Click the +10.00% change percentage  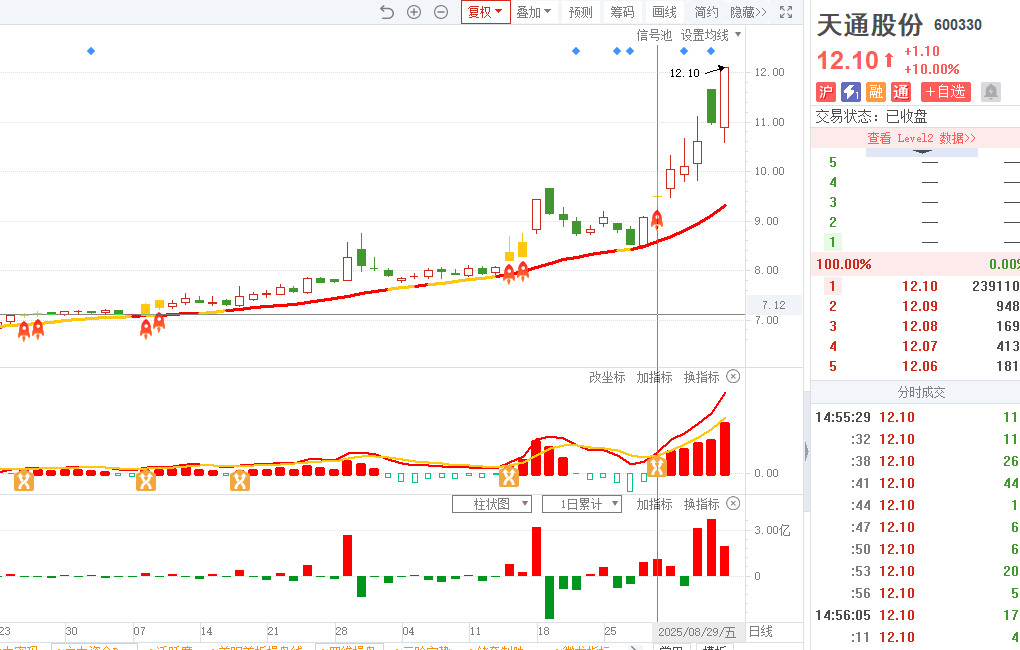pos(932,69)
